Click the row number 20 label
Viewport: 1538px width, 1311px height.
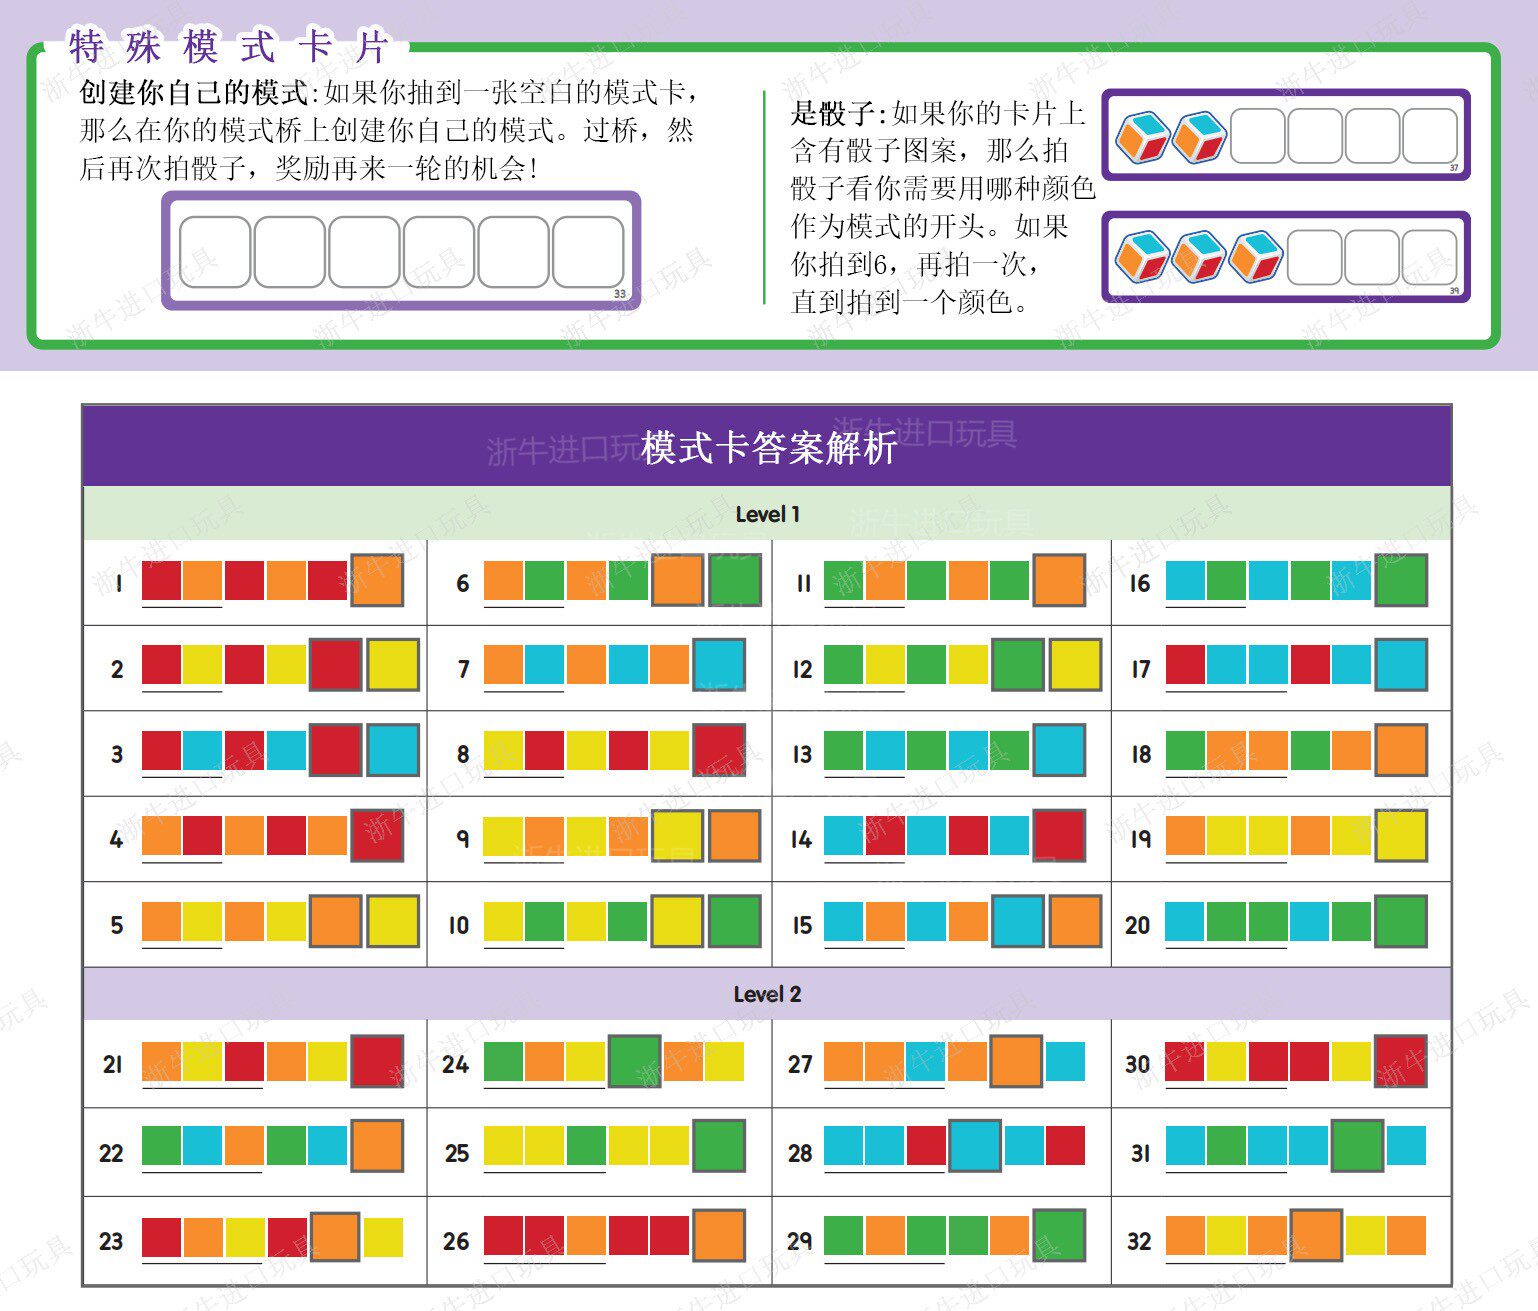[x=1138, y=925]
